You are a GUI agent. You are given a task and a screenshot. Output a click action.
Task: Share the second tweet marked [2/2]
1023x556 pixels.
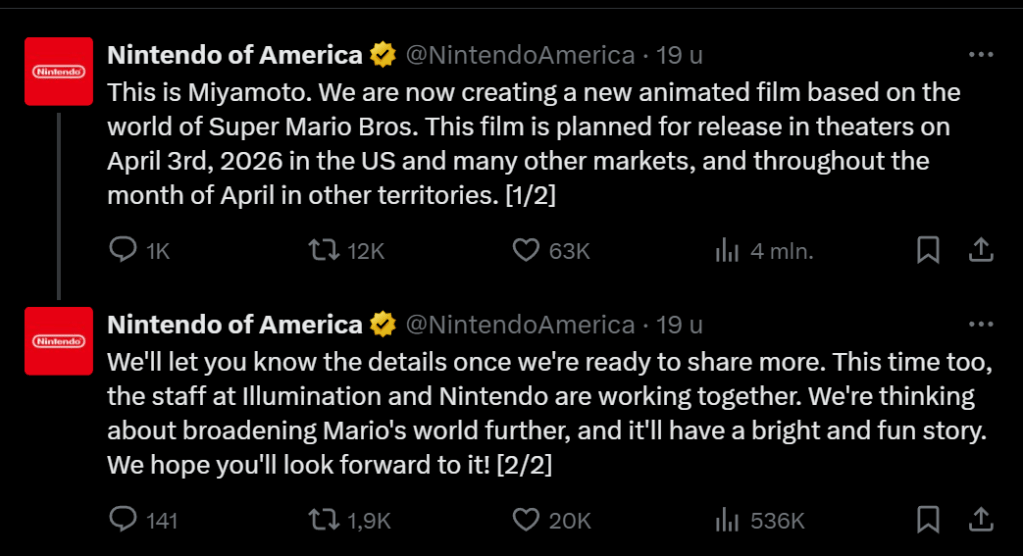click(x=981, y=520)
